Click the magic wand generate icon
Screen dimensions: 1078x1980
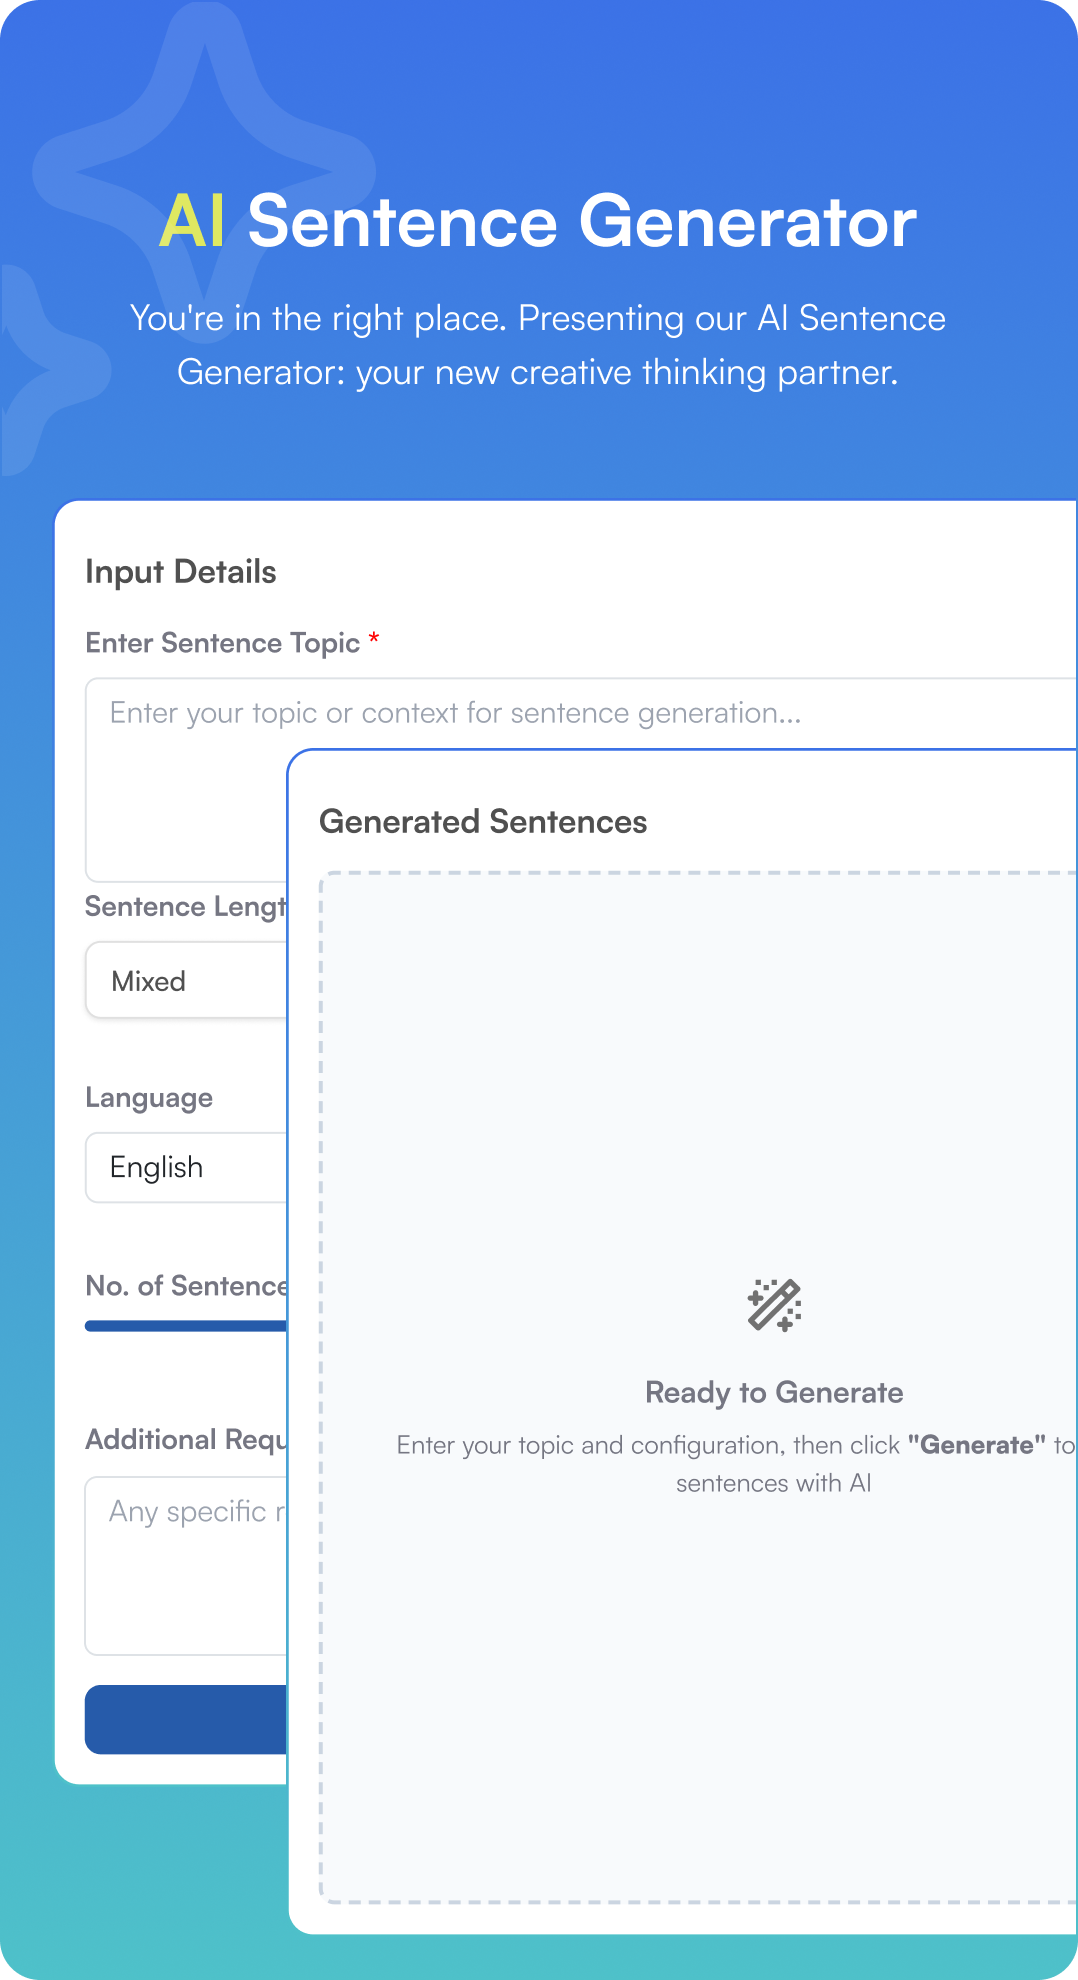(774, 1302)
